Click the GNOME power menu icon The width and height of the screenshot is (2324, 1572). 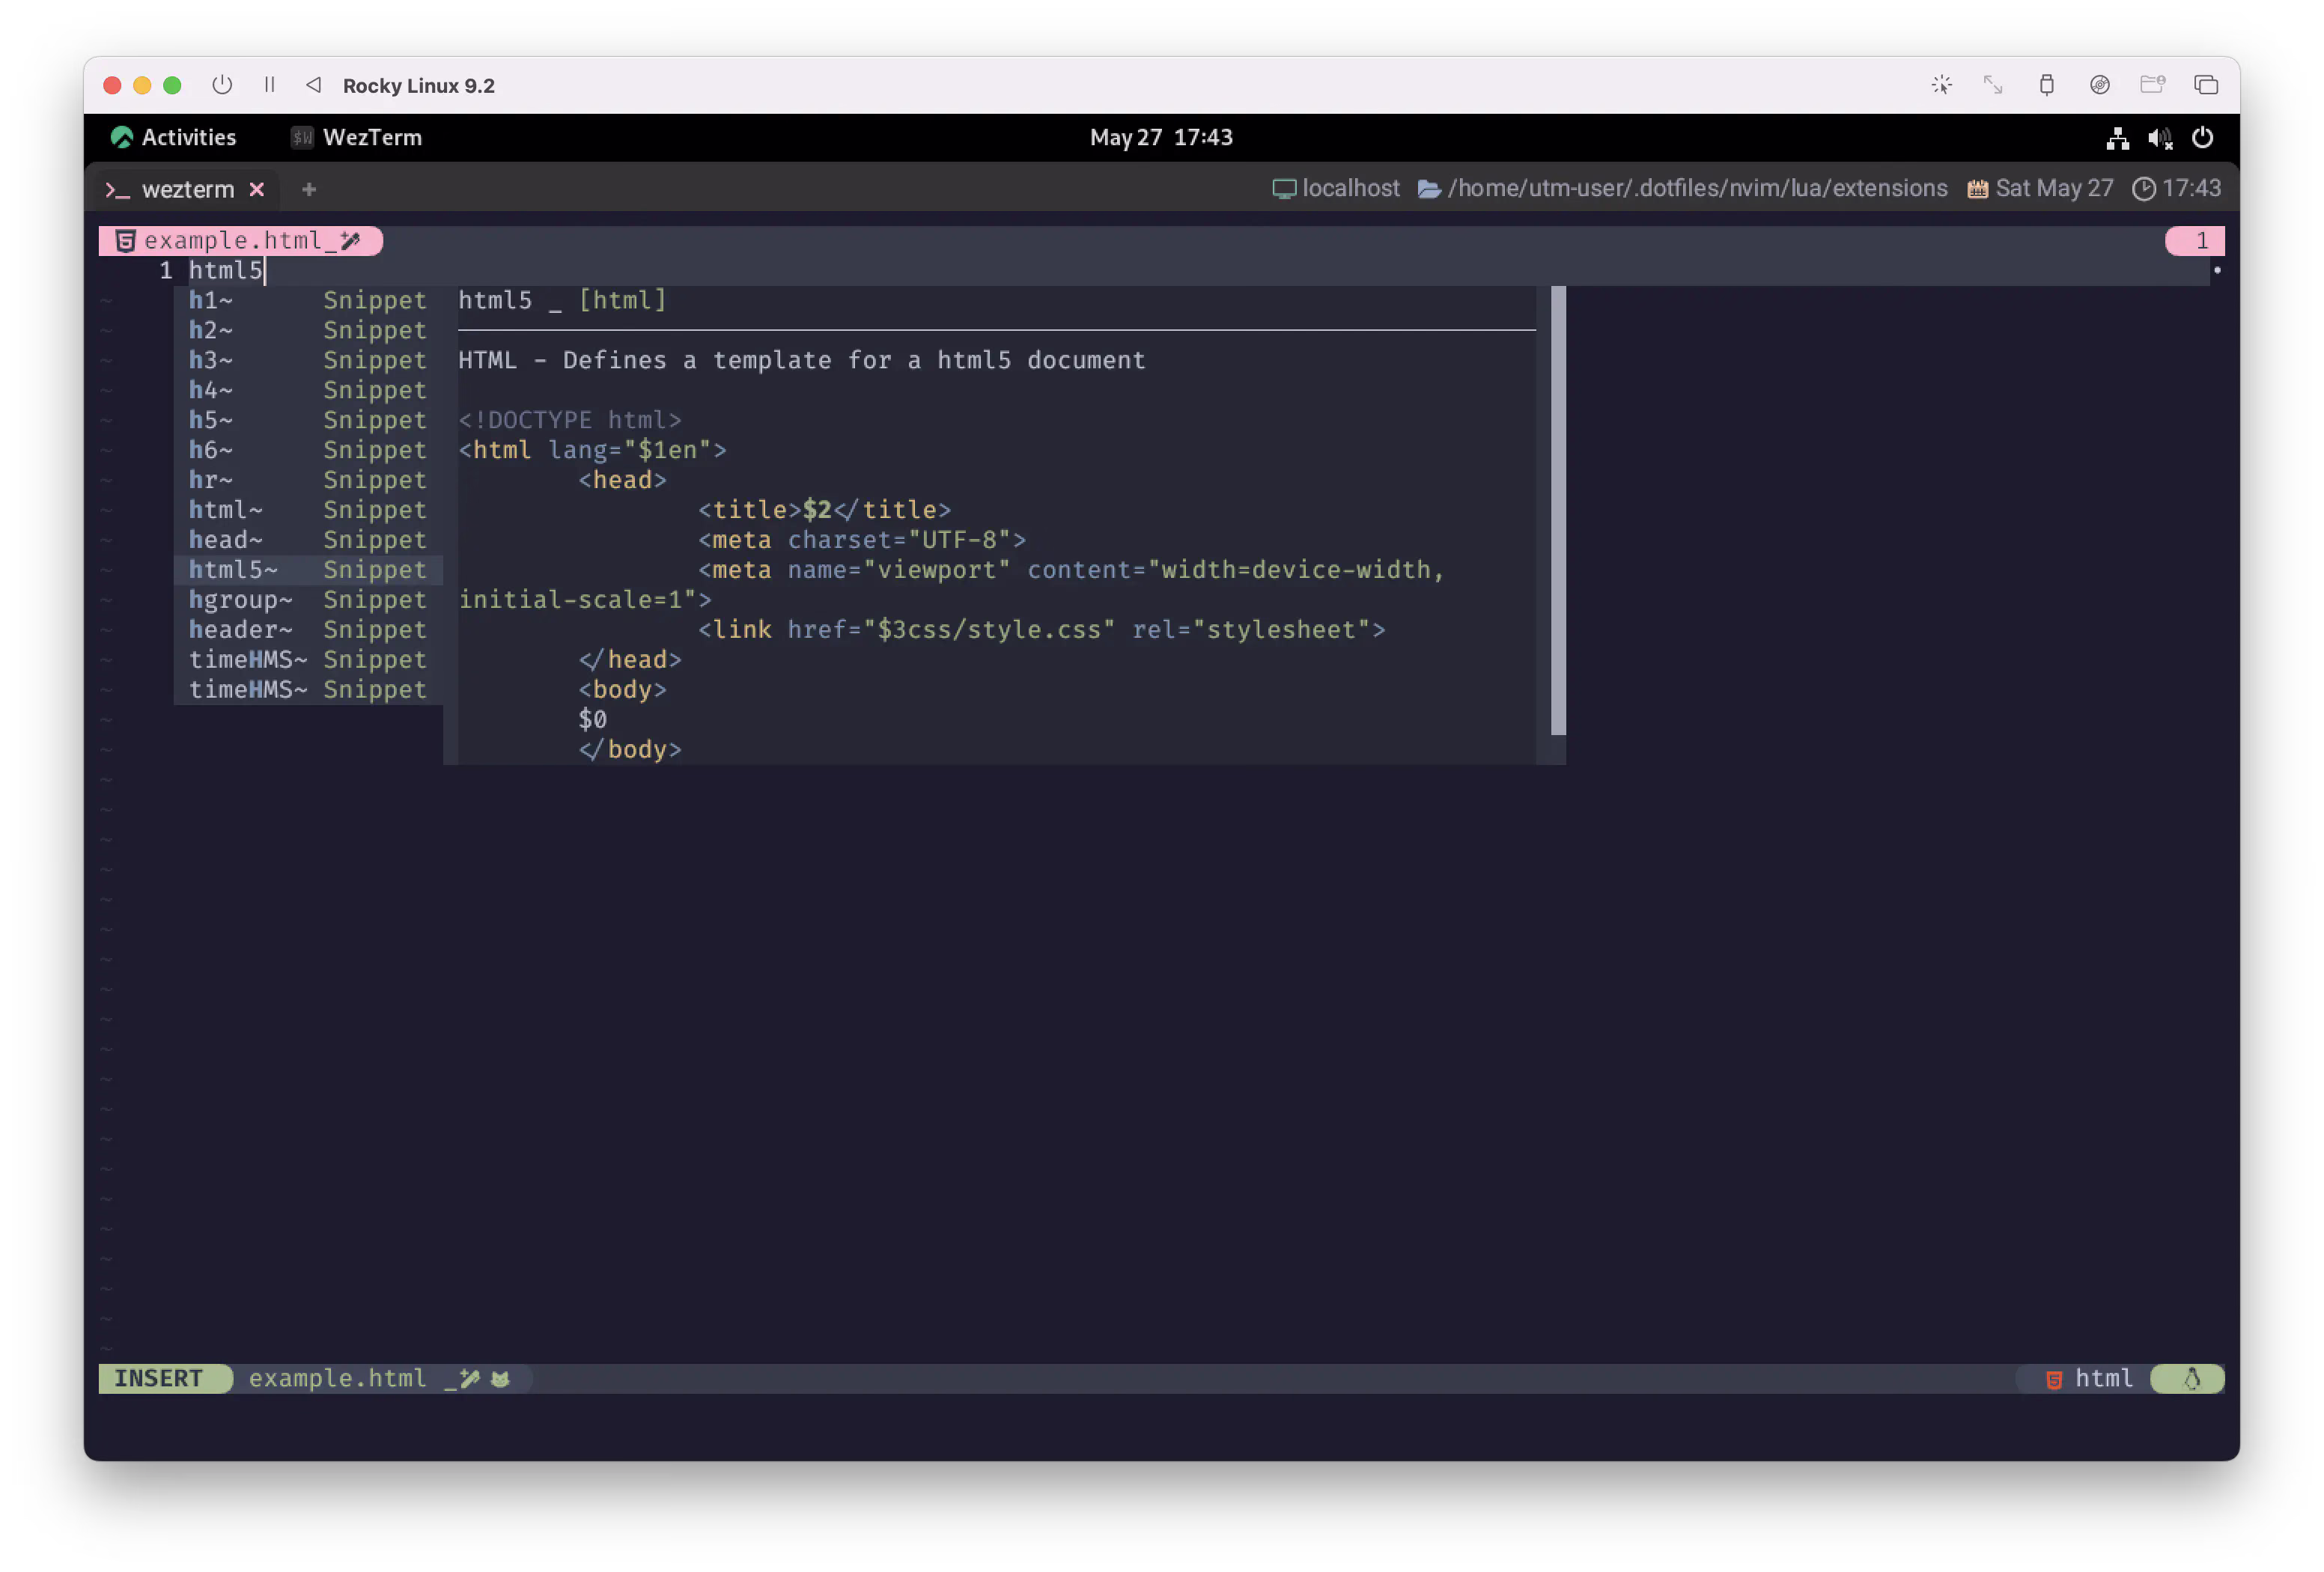tap(2202, 138)
